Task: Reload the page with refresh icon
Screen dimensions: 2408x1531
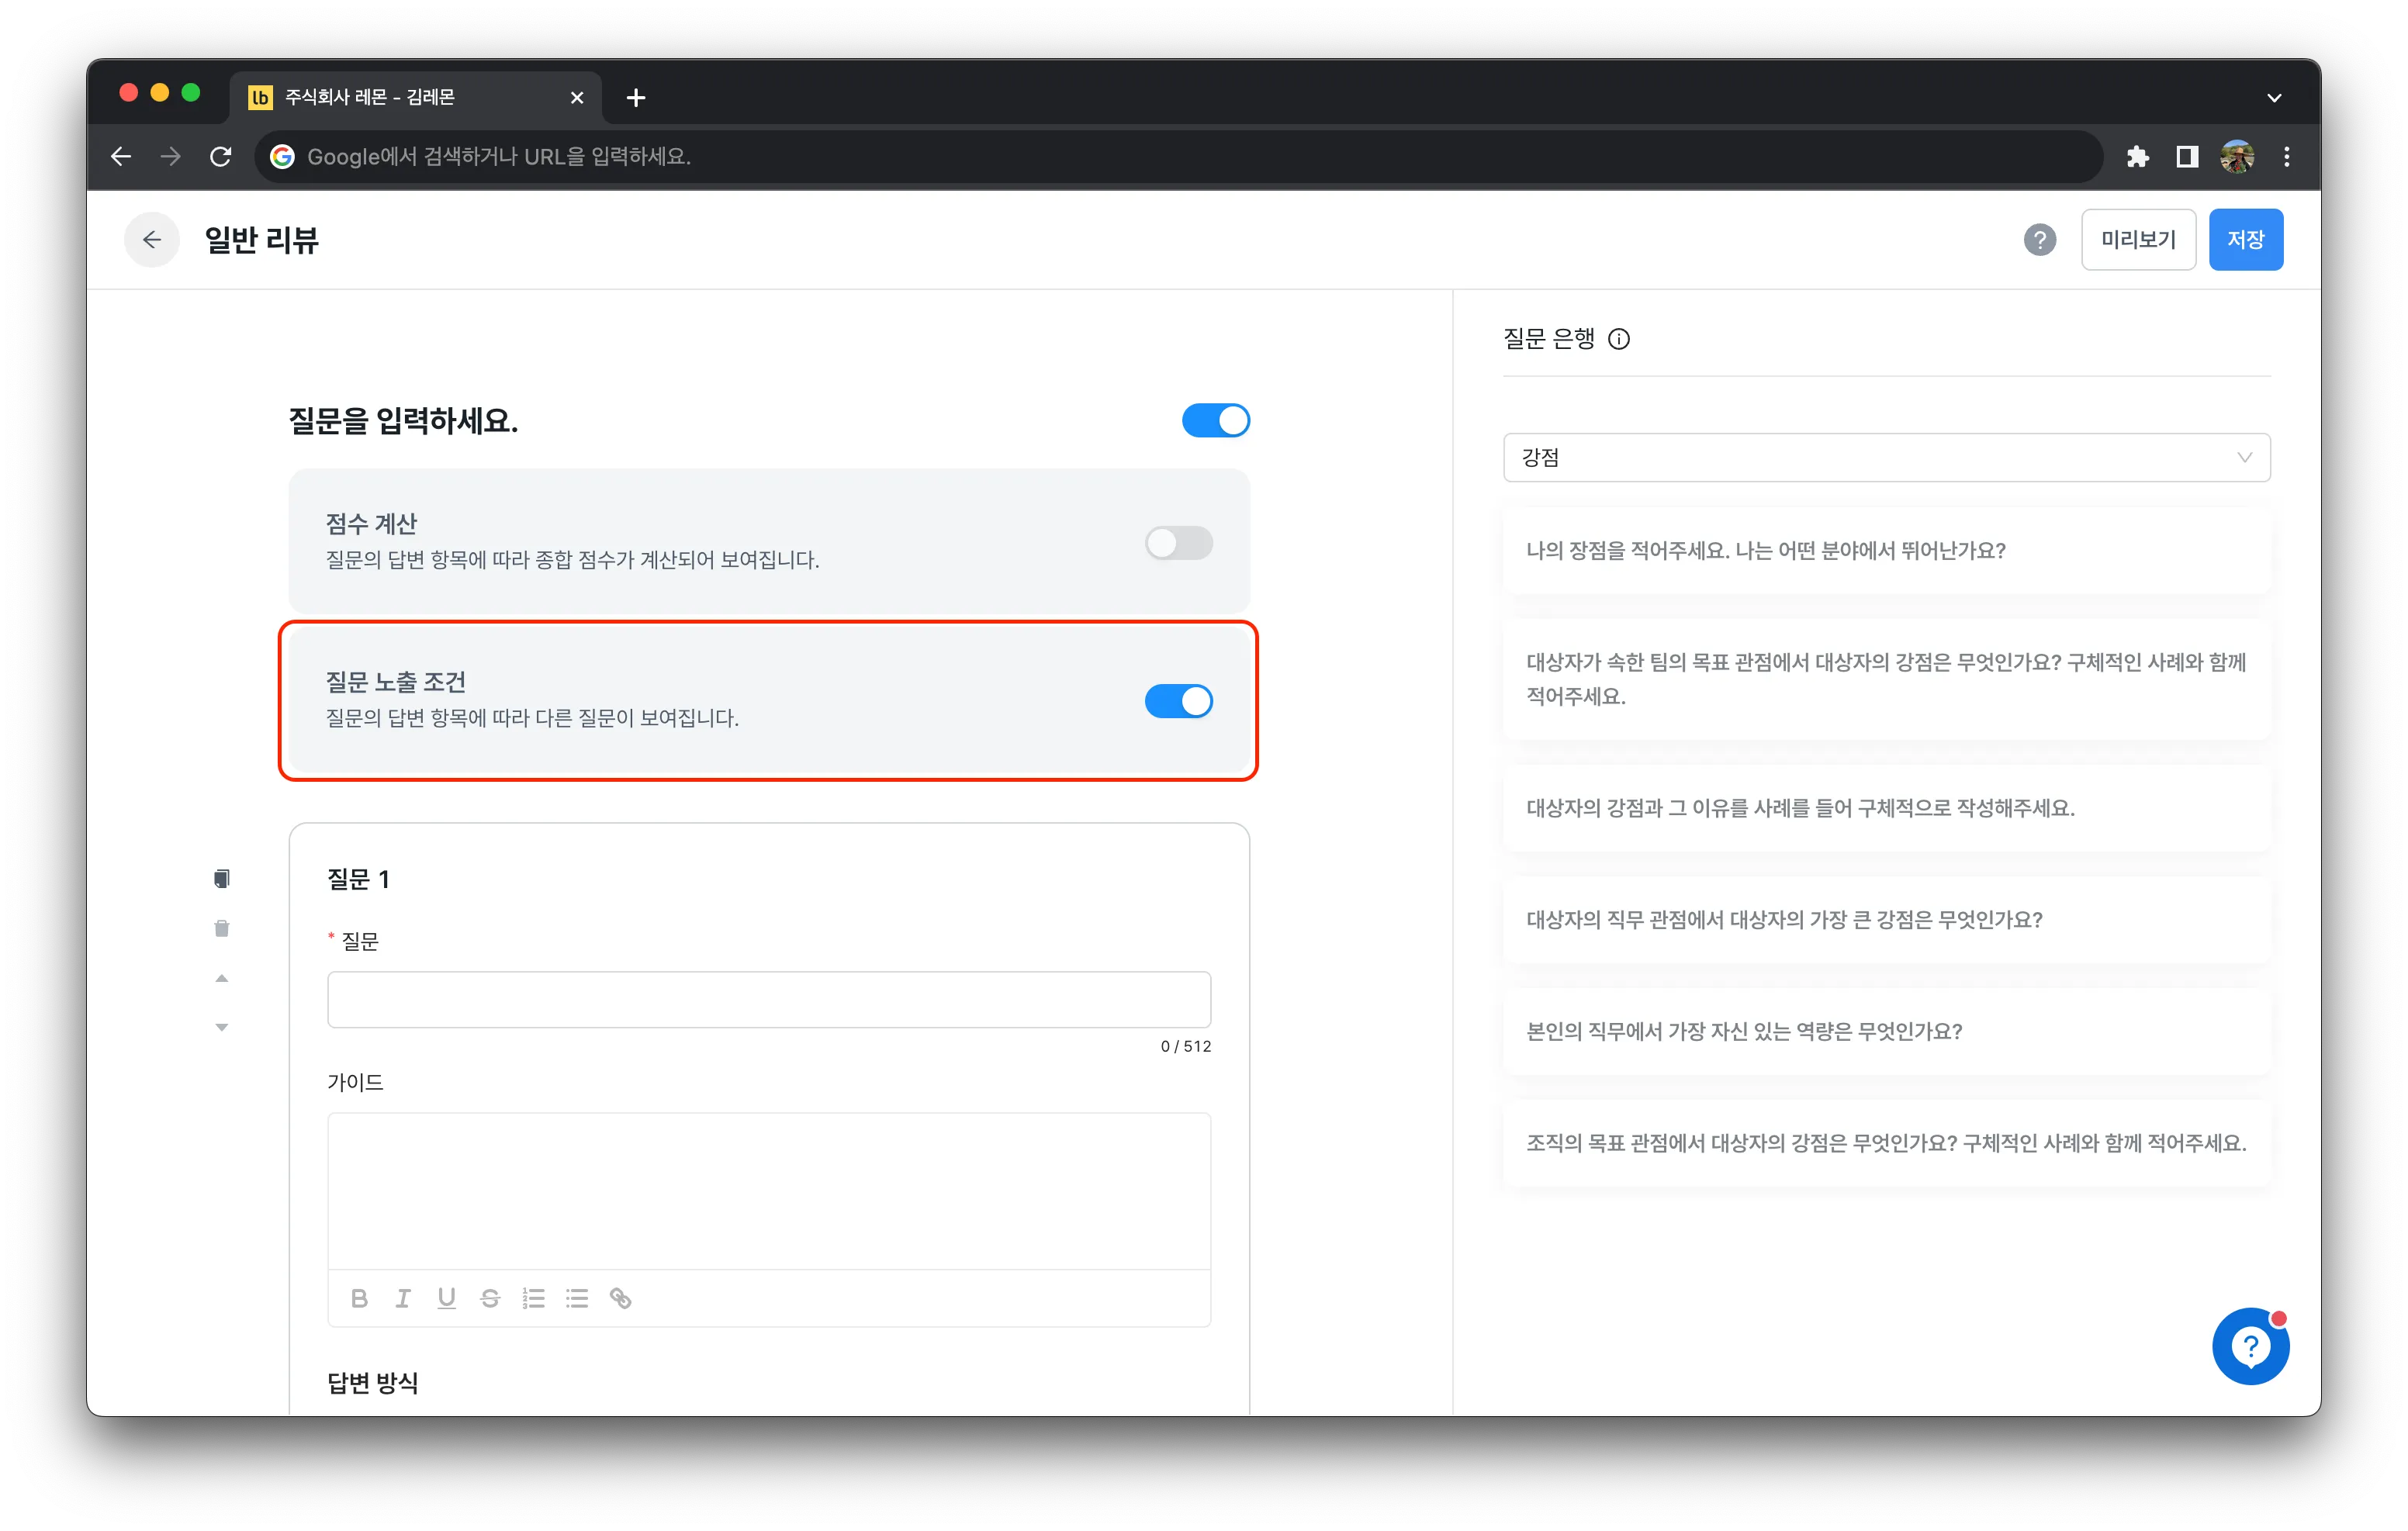Action: pos(221,156)
